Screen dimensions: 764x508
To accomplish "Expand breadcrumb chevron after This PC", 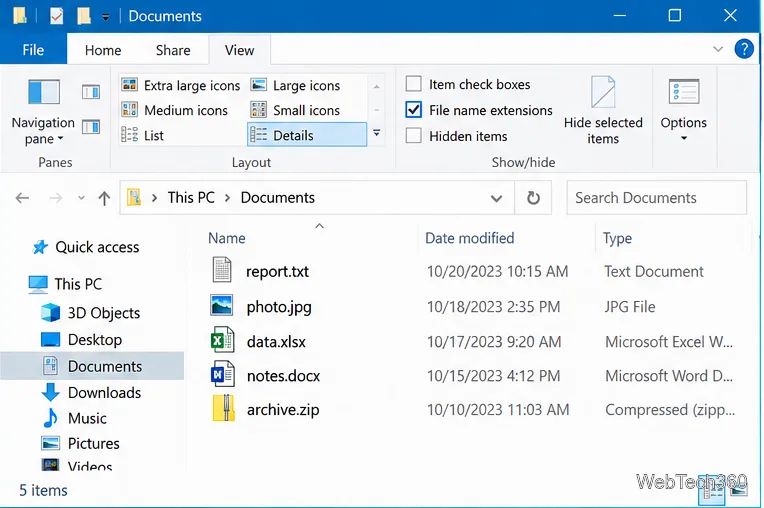I will 227,198.
